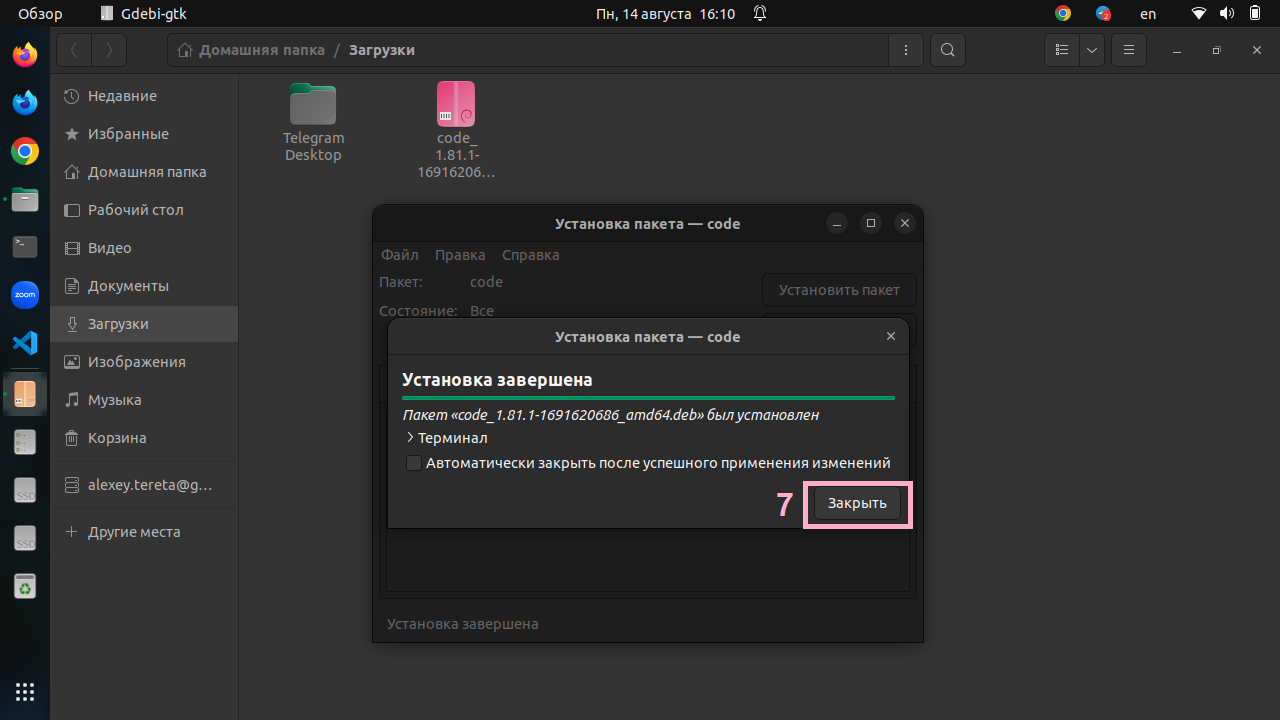This screenshot has height=720, width=1280.
Task: Go back in file manager
Action: pos(74,50)
